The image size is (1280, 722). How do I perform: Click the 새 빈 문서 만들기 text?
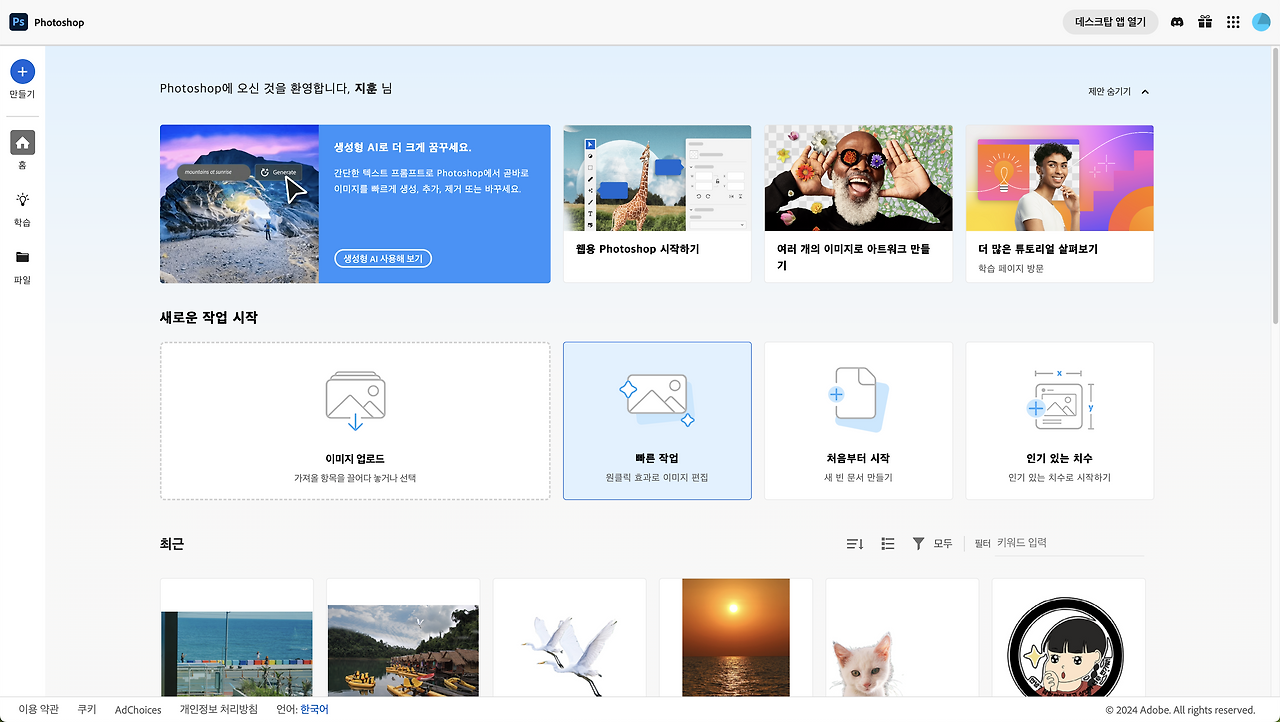858,478
